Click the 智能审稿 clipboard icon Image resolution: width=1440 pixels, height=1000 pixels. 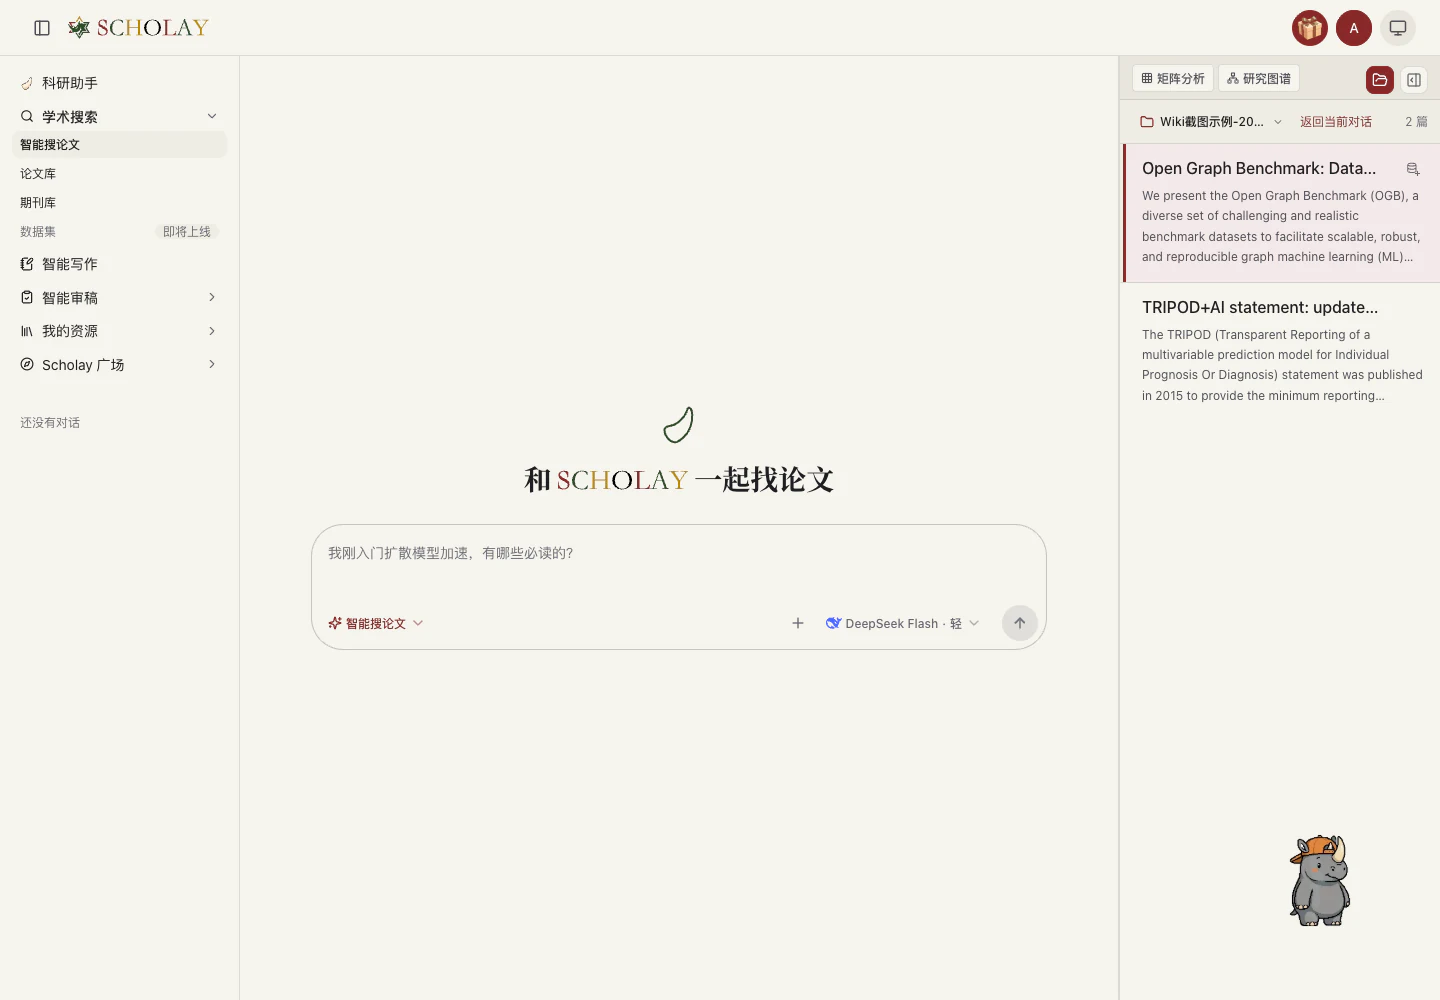[x=27, y=297]
